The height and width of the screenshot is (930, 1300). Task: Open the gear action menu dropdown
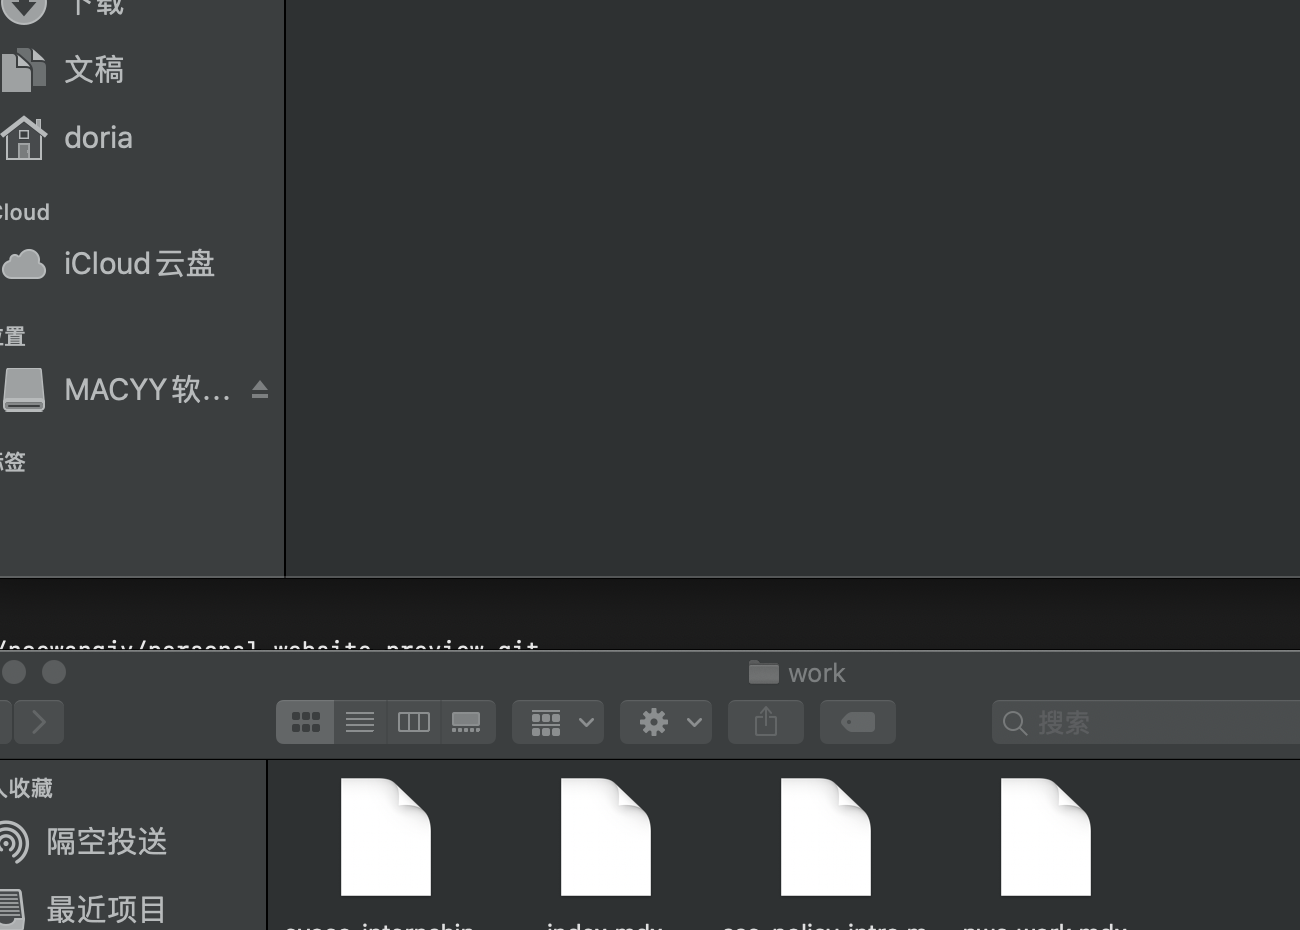[666, 722]
